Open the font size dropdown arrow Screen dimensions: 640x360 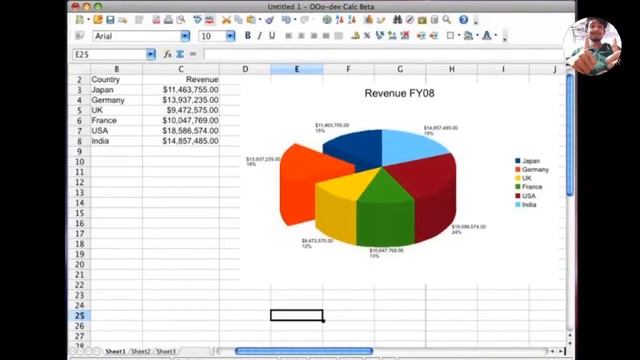(230, 36)
